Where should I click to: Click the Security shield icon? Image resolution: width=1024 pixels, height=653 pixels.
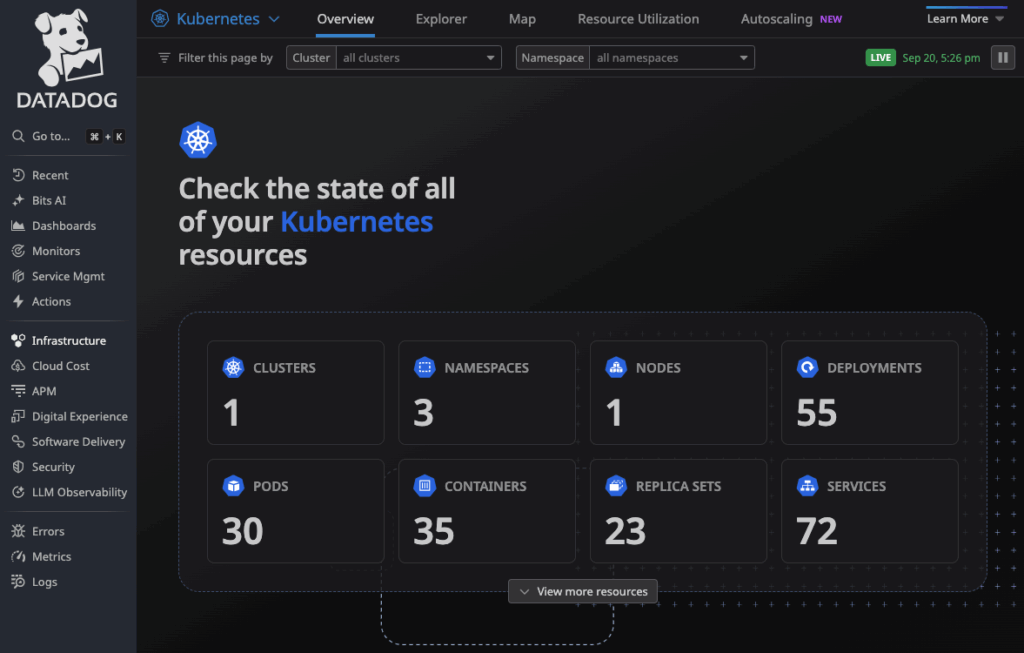(x=18, y=467)
